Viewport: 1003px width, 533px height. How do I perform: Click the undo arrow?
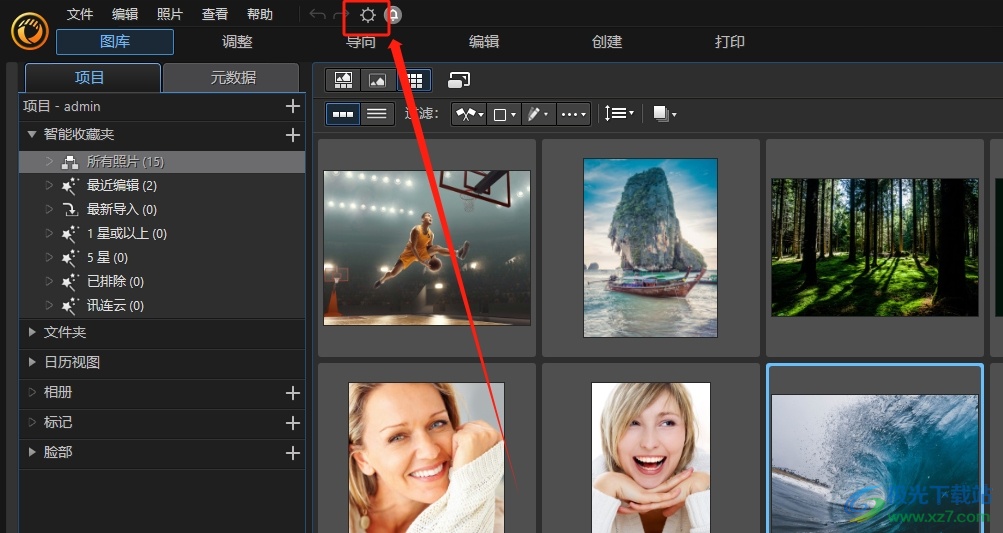(x=317, y=15)
